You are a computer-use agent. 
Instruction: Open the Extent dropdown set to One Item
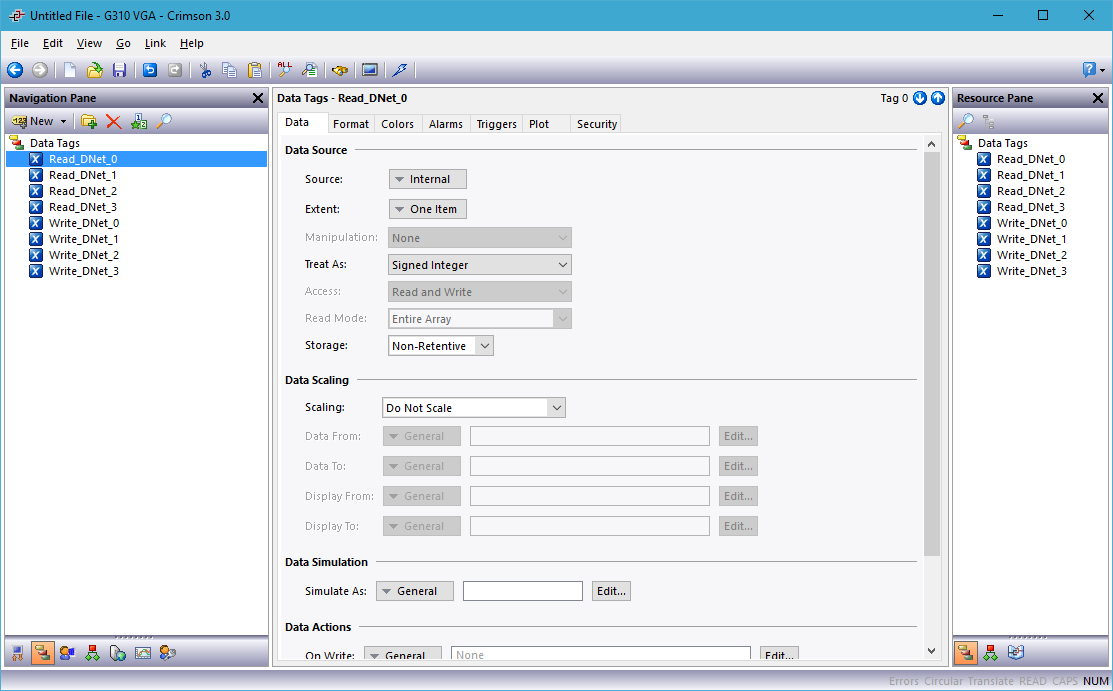point(427,210)
